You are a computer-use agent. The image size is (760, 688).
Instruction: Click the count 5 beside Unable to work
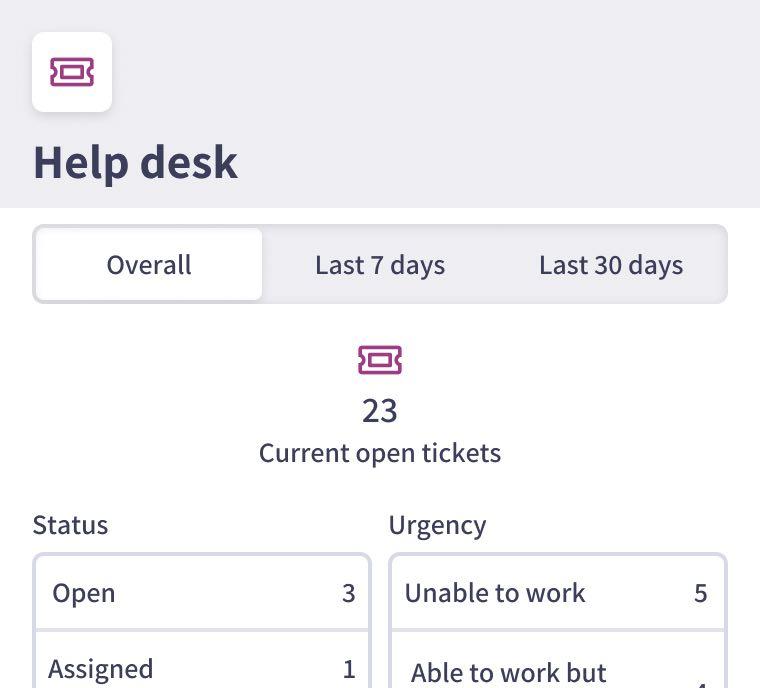(700, 593)
